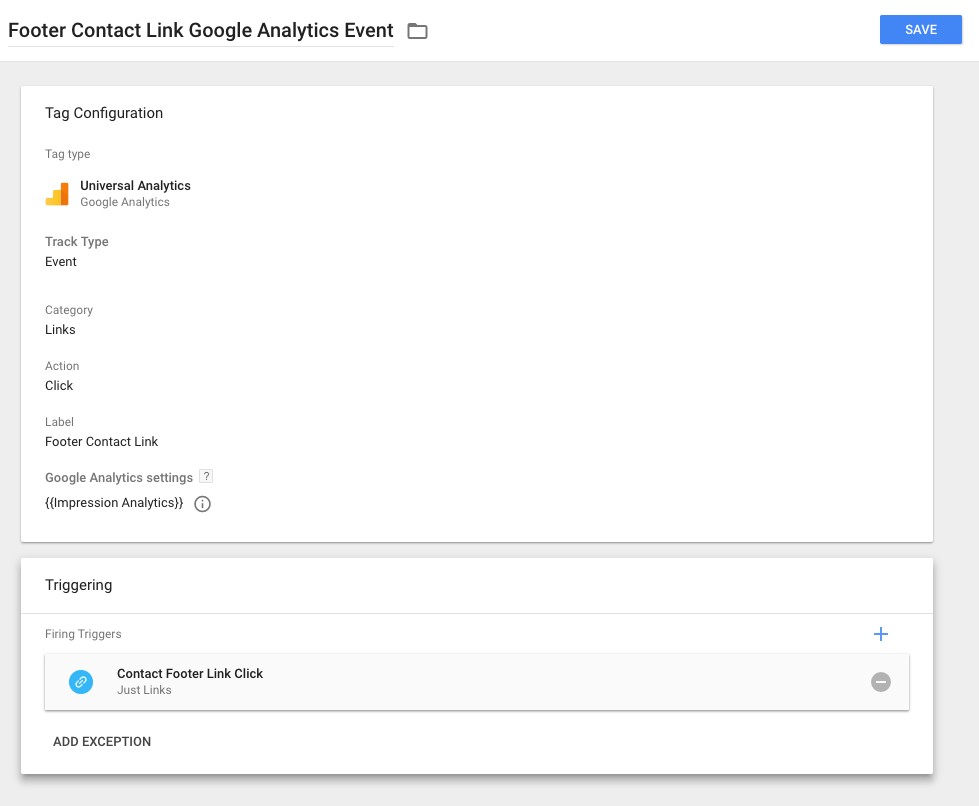Add a firing trigger with plus icon
The width and height of the screenshot is (979, 806).
click(x=880, y=634)
